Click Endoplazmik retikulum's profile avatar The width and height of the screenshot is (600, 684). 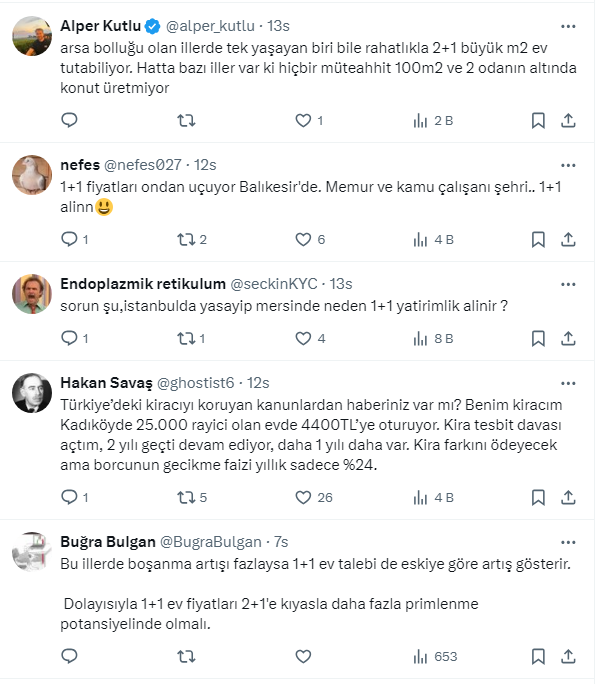[x=32, y=294]
